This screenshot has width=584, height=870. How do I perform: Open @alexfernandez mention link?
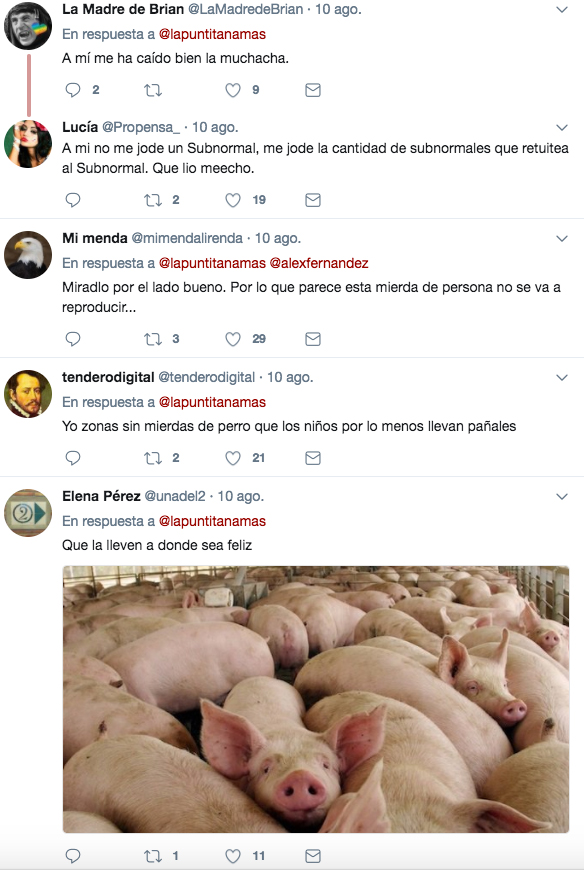coord(319,263)
